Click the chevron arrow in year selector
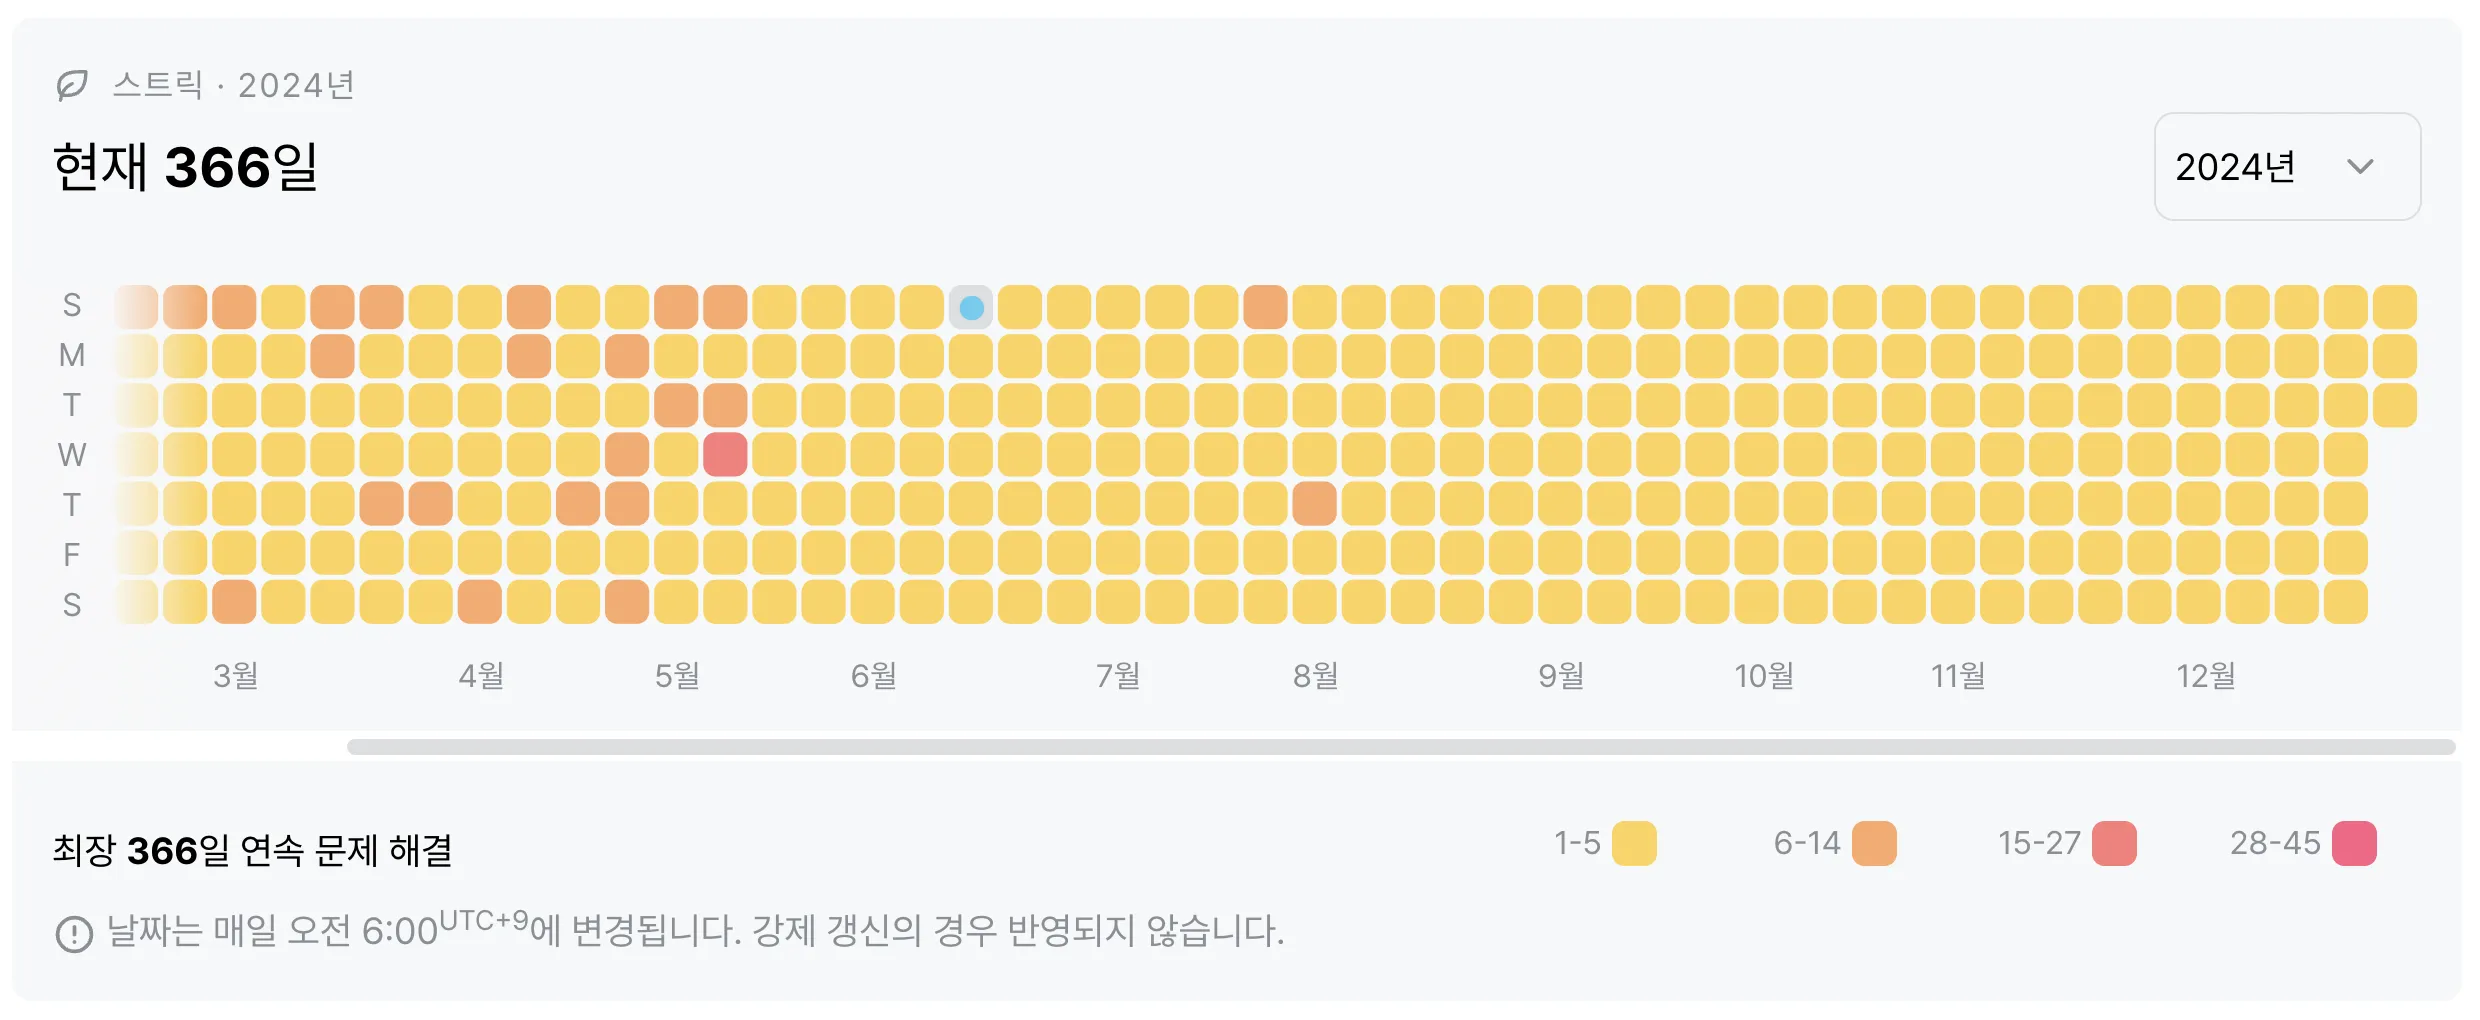Screen dimensions: 2480x1020 pos(2360,167)
